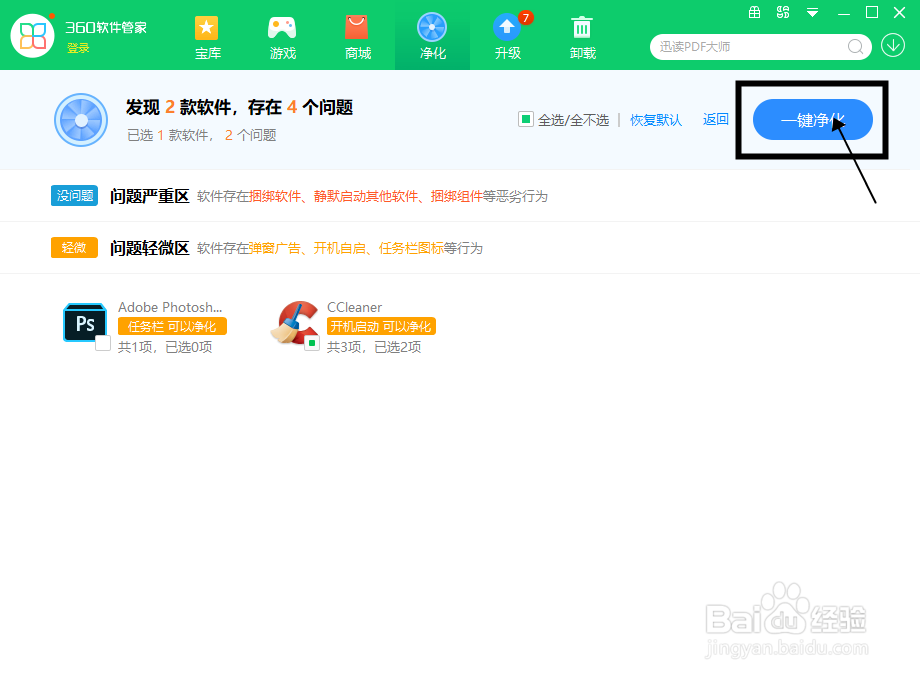Click the 360软件管家 logo icon

pyautogui.click(x=31, y=36)
